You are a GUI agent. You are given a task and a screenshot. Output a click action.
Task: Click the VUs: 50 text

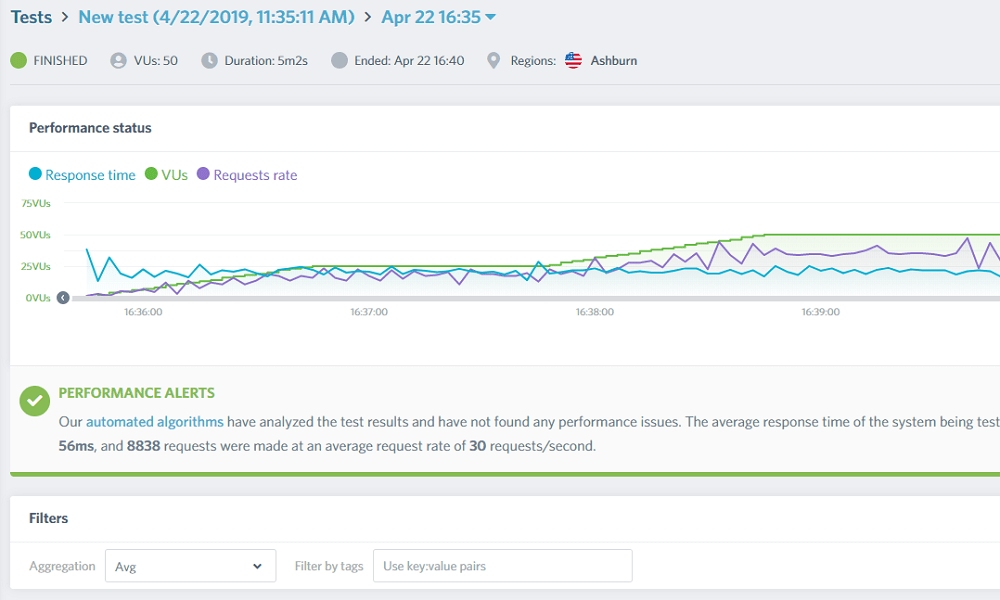tap(156, 61)
